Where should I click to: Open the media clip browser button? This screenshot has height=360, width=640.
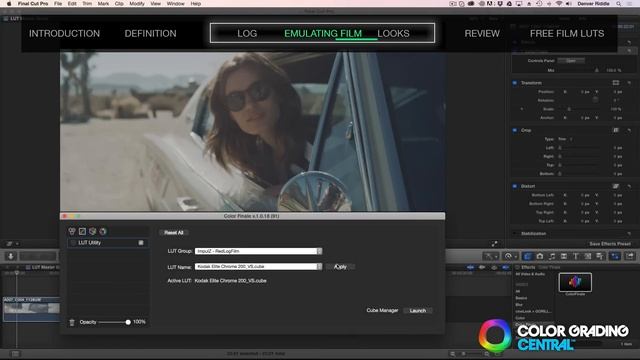527,256
